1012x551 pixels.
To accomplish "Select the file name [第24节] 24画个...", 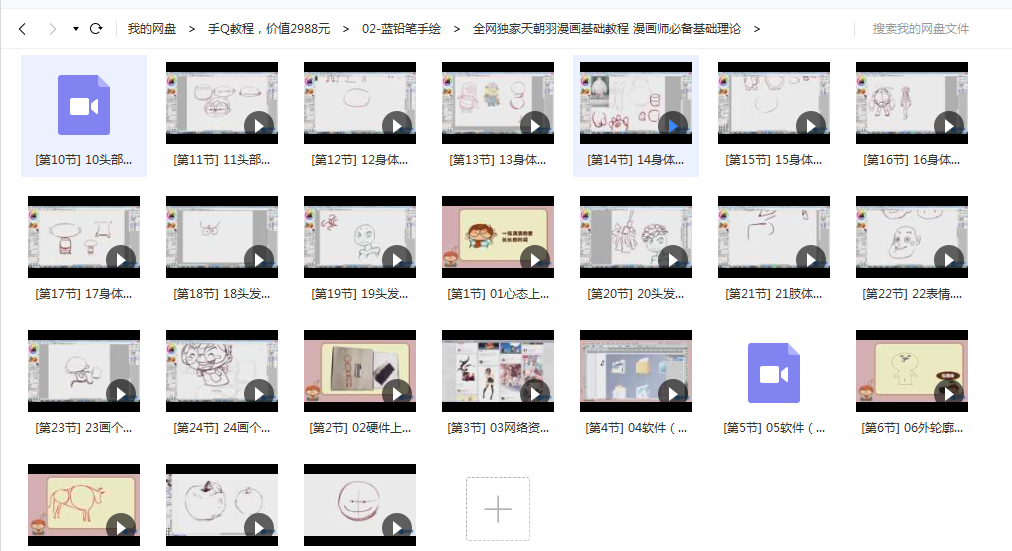I will [222, 428].
